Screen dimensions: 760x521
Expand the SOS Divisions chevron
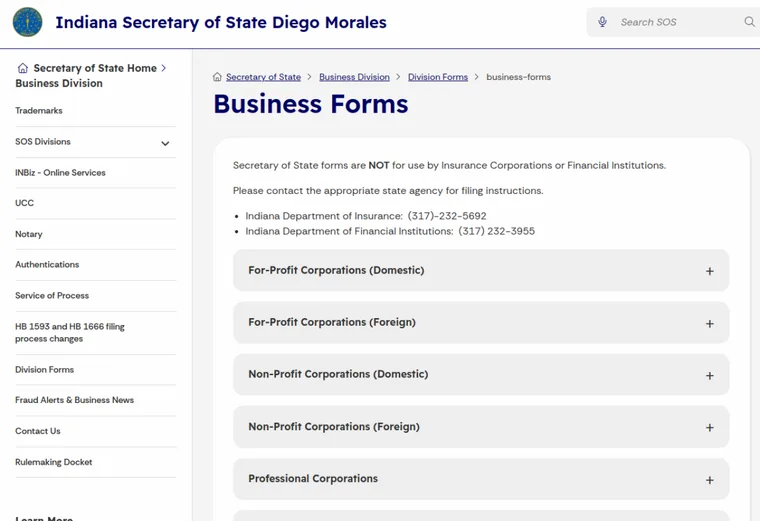(165, 143)
